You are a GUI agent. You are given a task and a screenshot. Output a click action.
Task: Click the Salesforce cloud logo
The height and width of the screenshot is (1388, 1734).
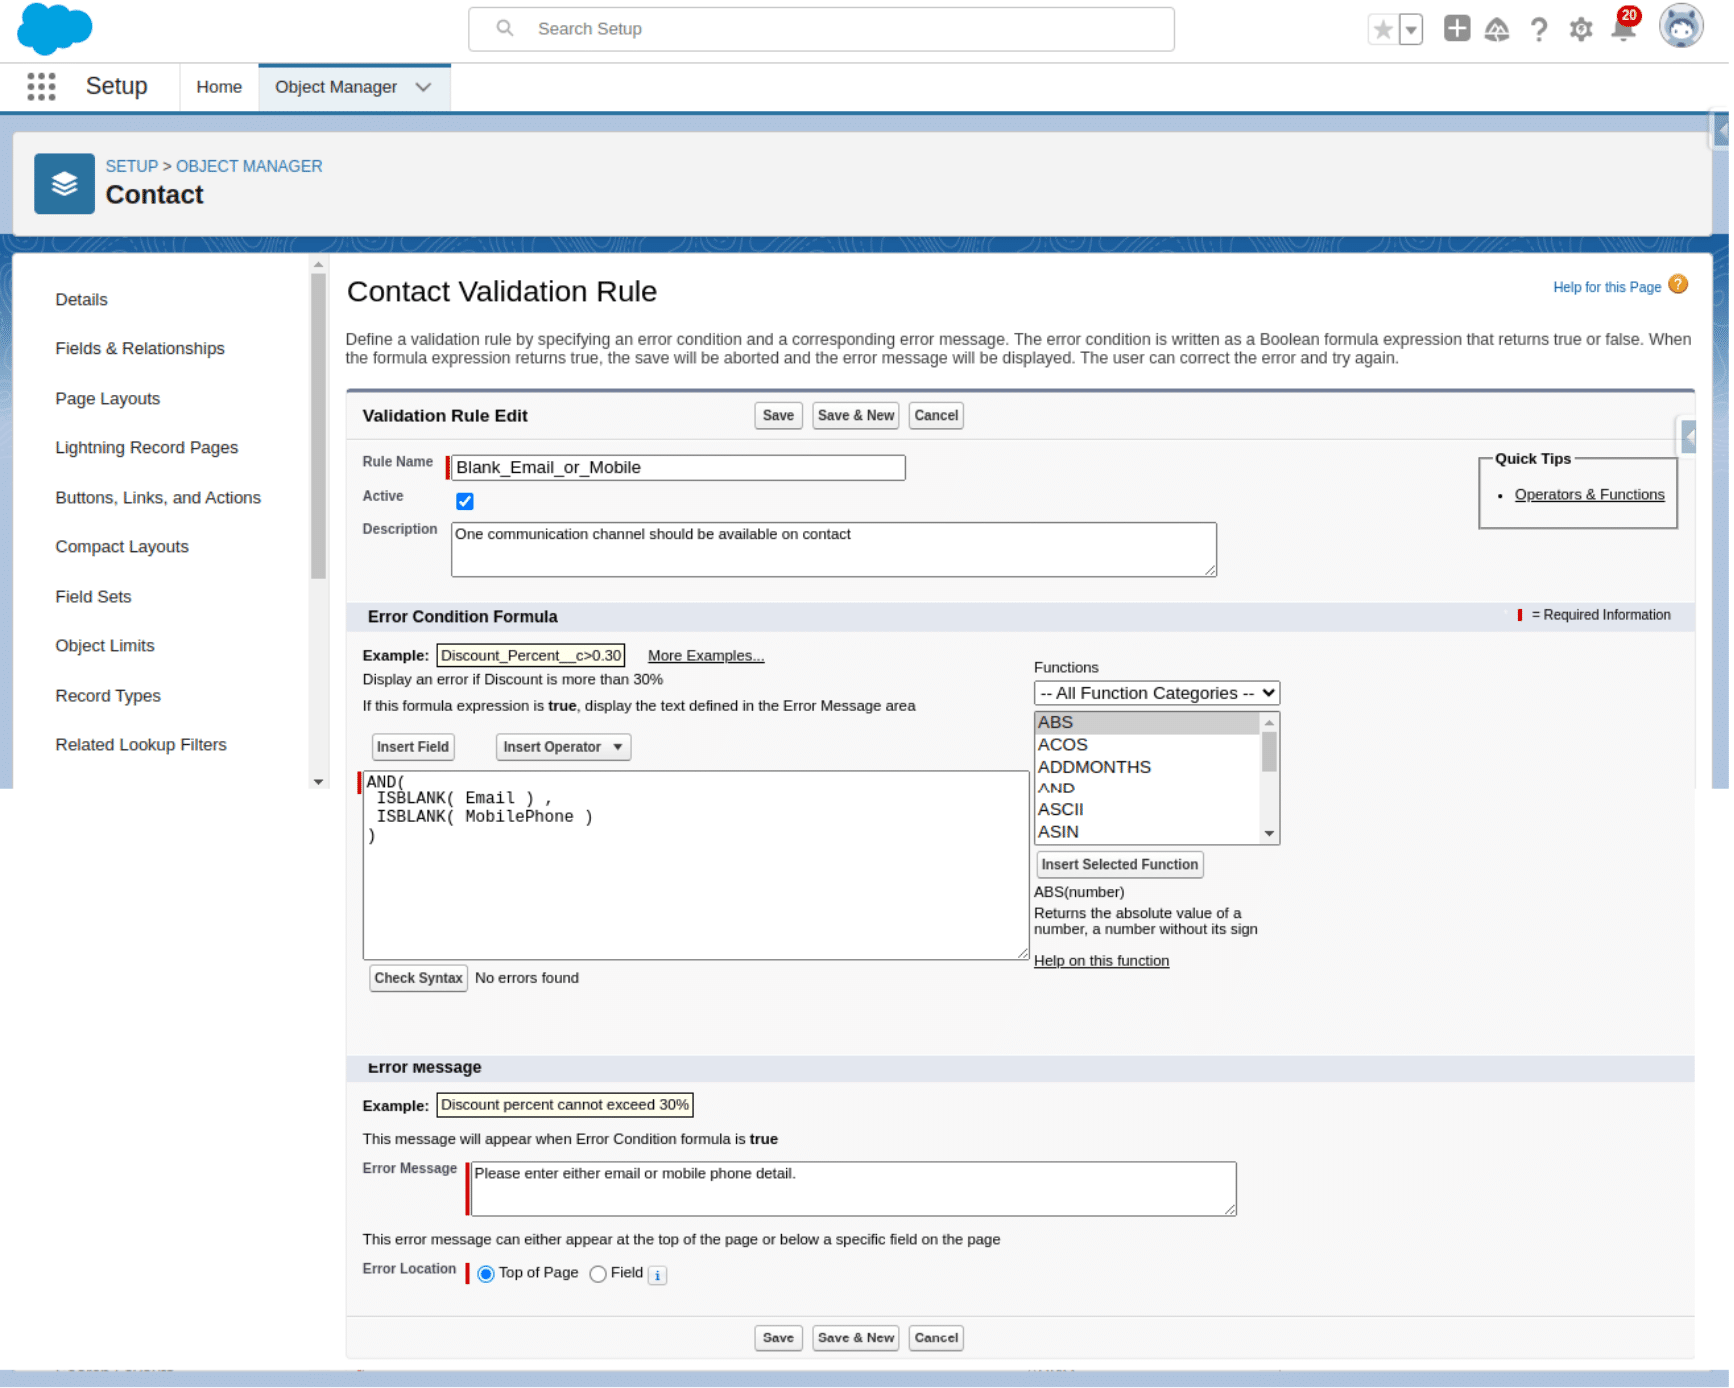(54, 29)
